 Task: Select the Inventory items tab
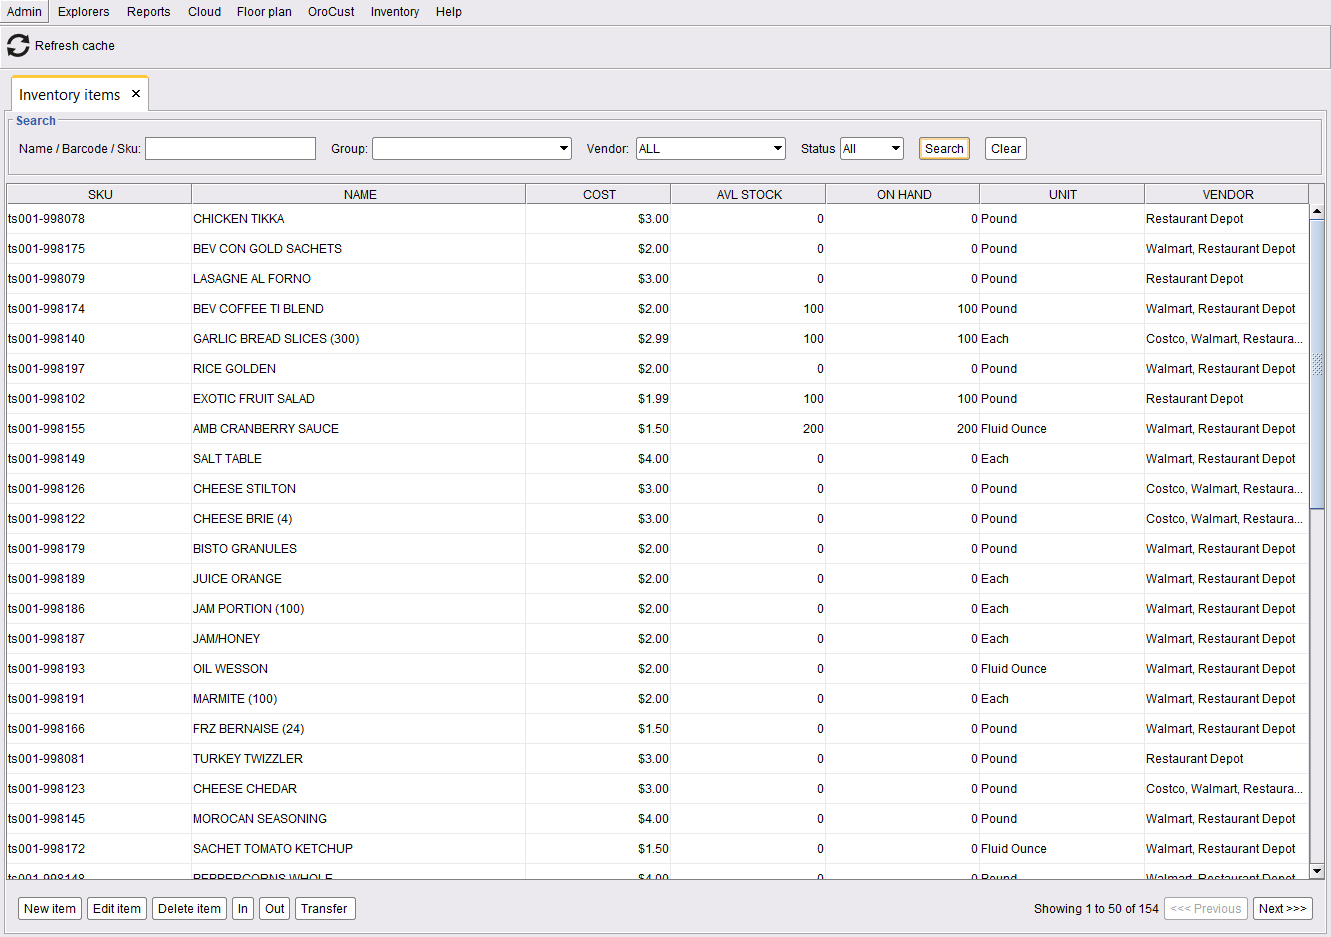tap(69, 95)
